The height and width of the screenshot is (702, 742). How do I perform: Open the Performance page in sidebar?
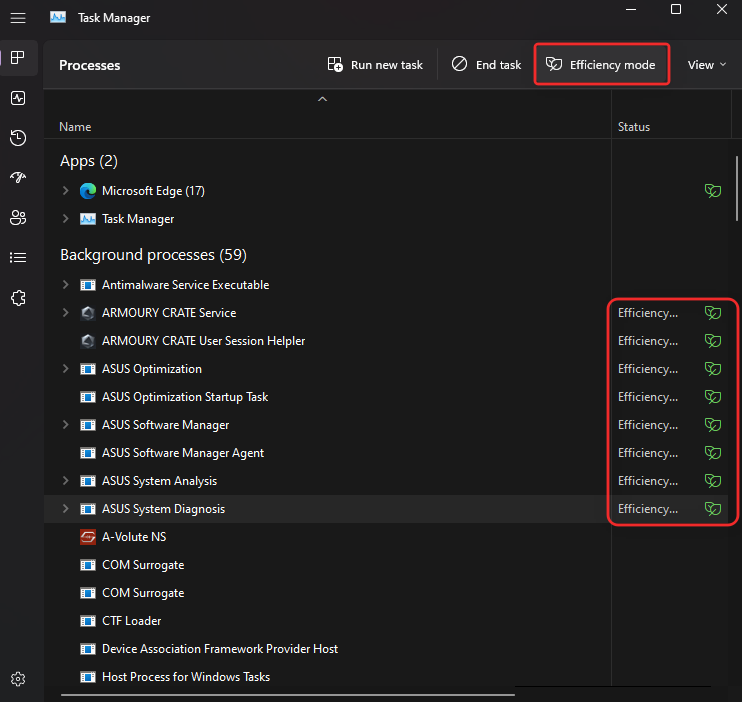coord(17,98)
